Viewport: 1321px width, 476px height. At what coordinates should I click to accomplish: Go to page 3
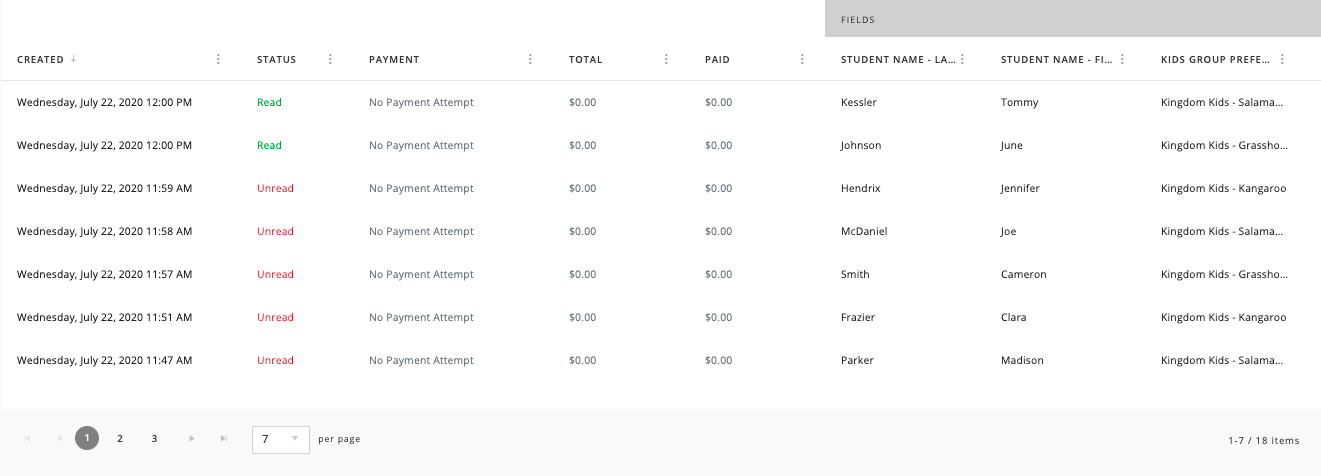pyautogui.click(x=154, y=439)
